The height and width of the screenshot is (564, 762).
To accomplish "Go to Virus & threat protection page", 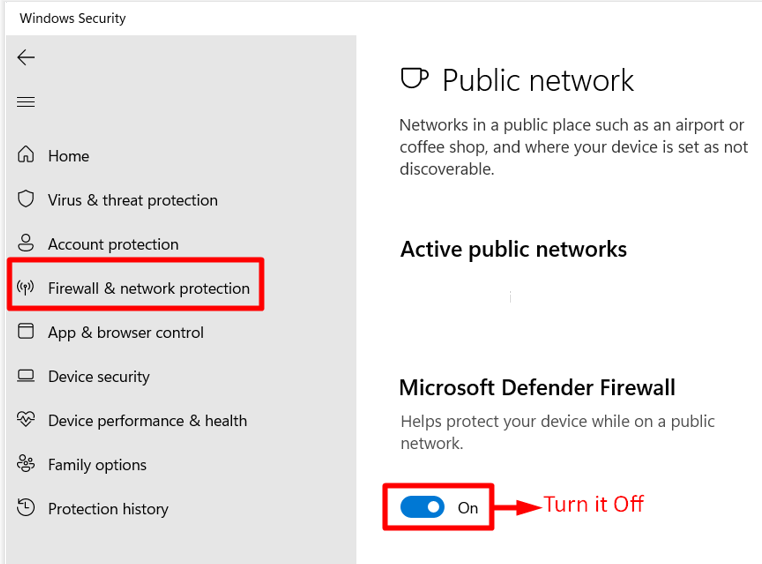I will pyautogui.click(x=133, y=200).
